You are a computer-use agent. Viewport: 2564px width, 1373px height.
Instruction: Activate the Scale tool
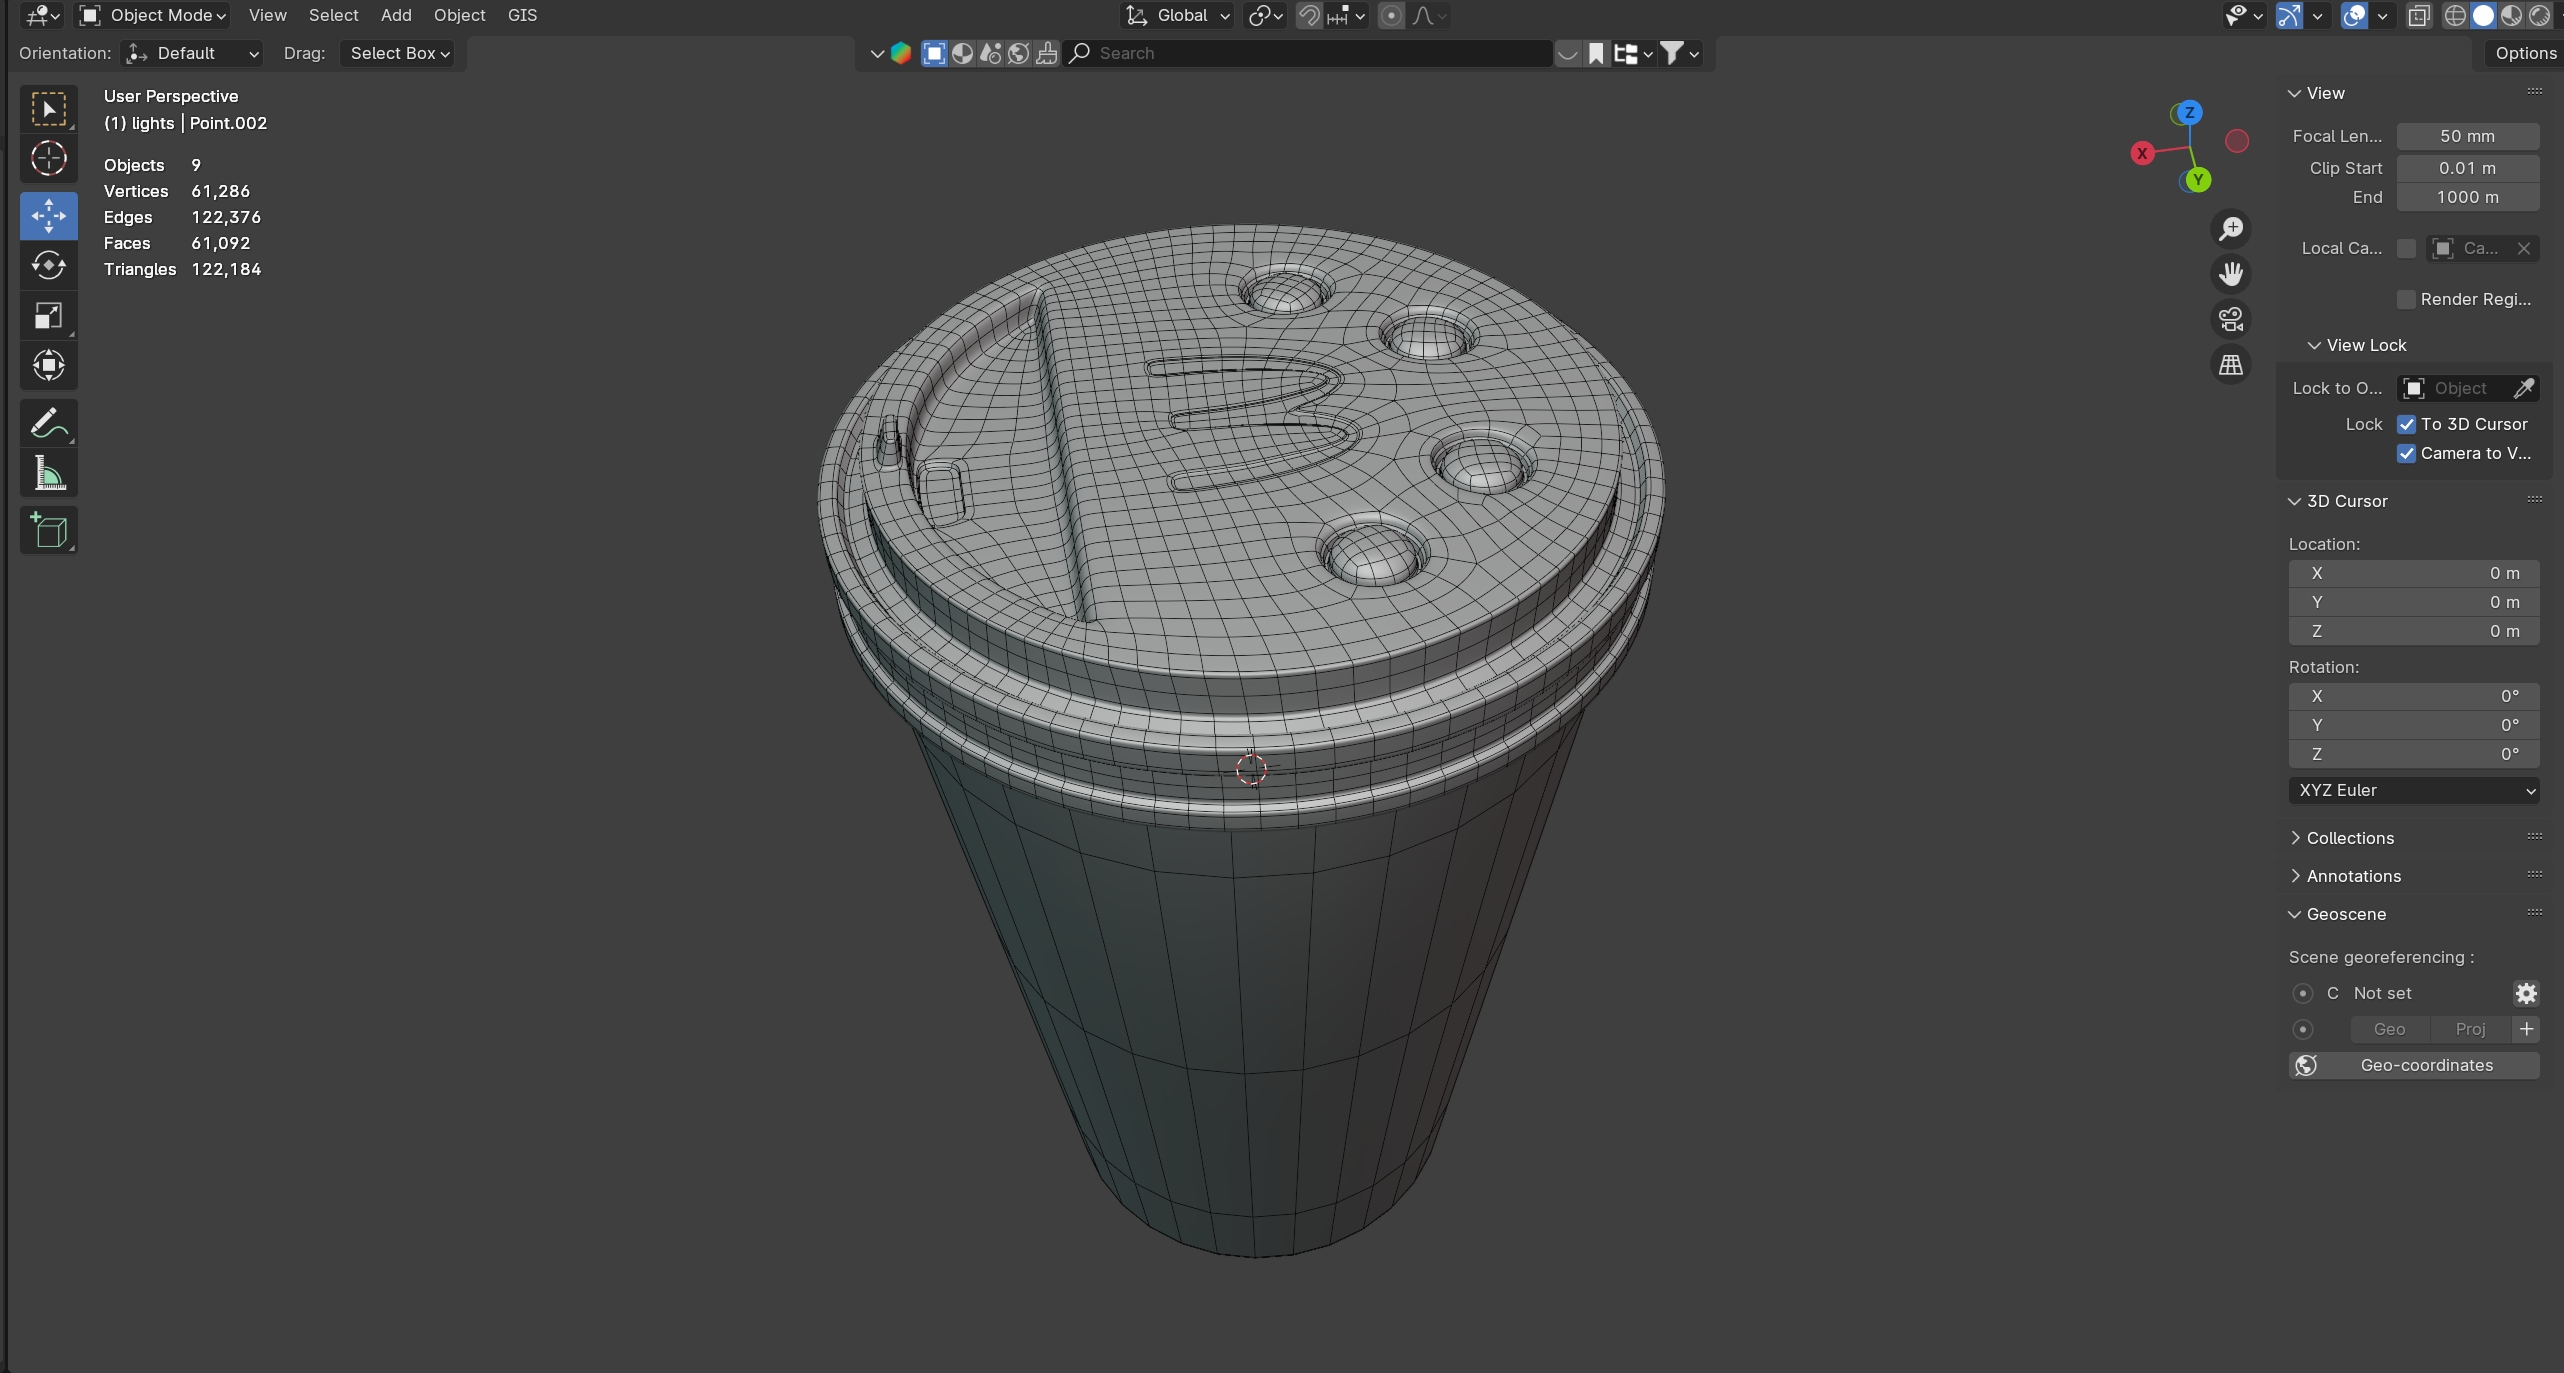click(x=48, y=316)
